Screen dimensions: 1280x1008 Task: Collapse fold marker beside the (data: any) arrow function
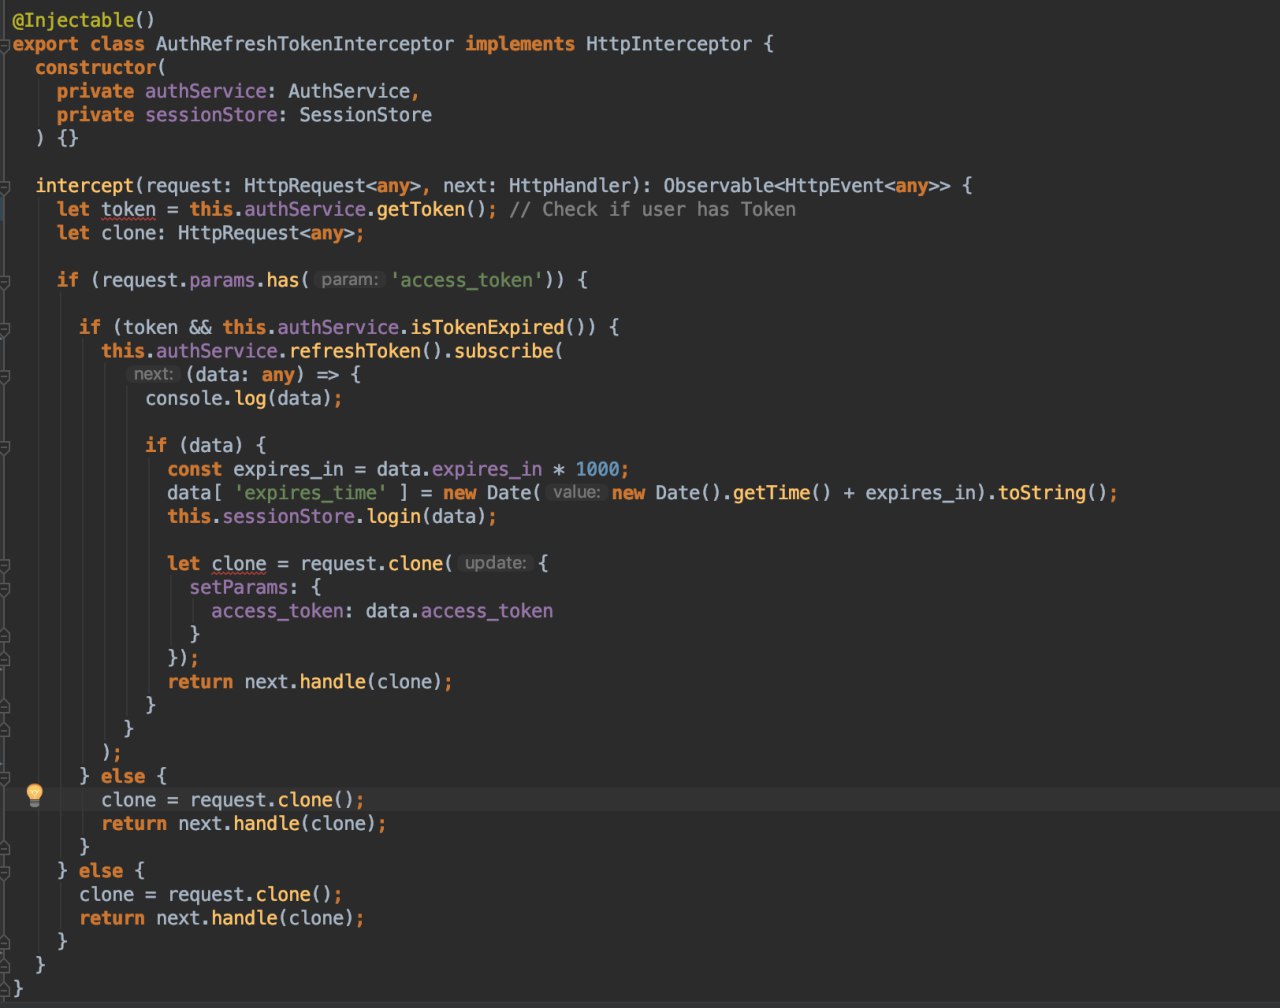(x=4, y=376)
